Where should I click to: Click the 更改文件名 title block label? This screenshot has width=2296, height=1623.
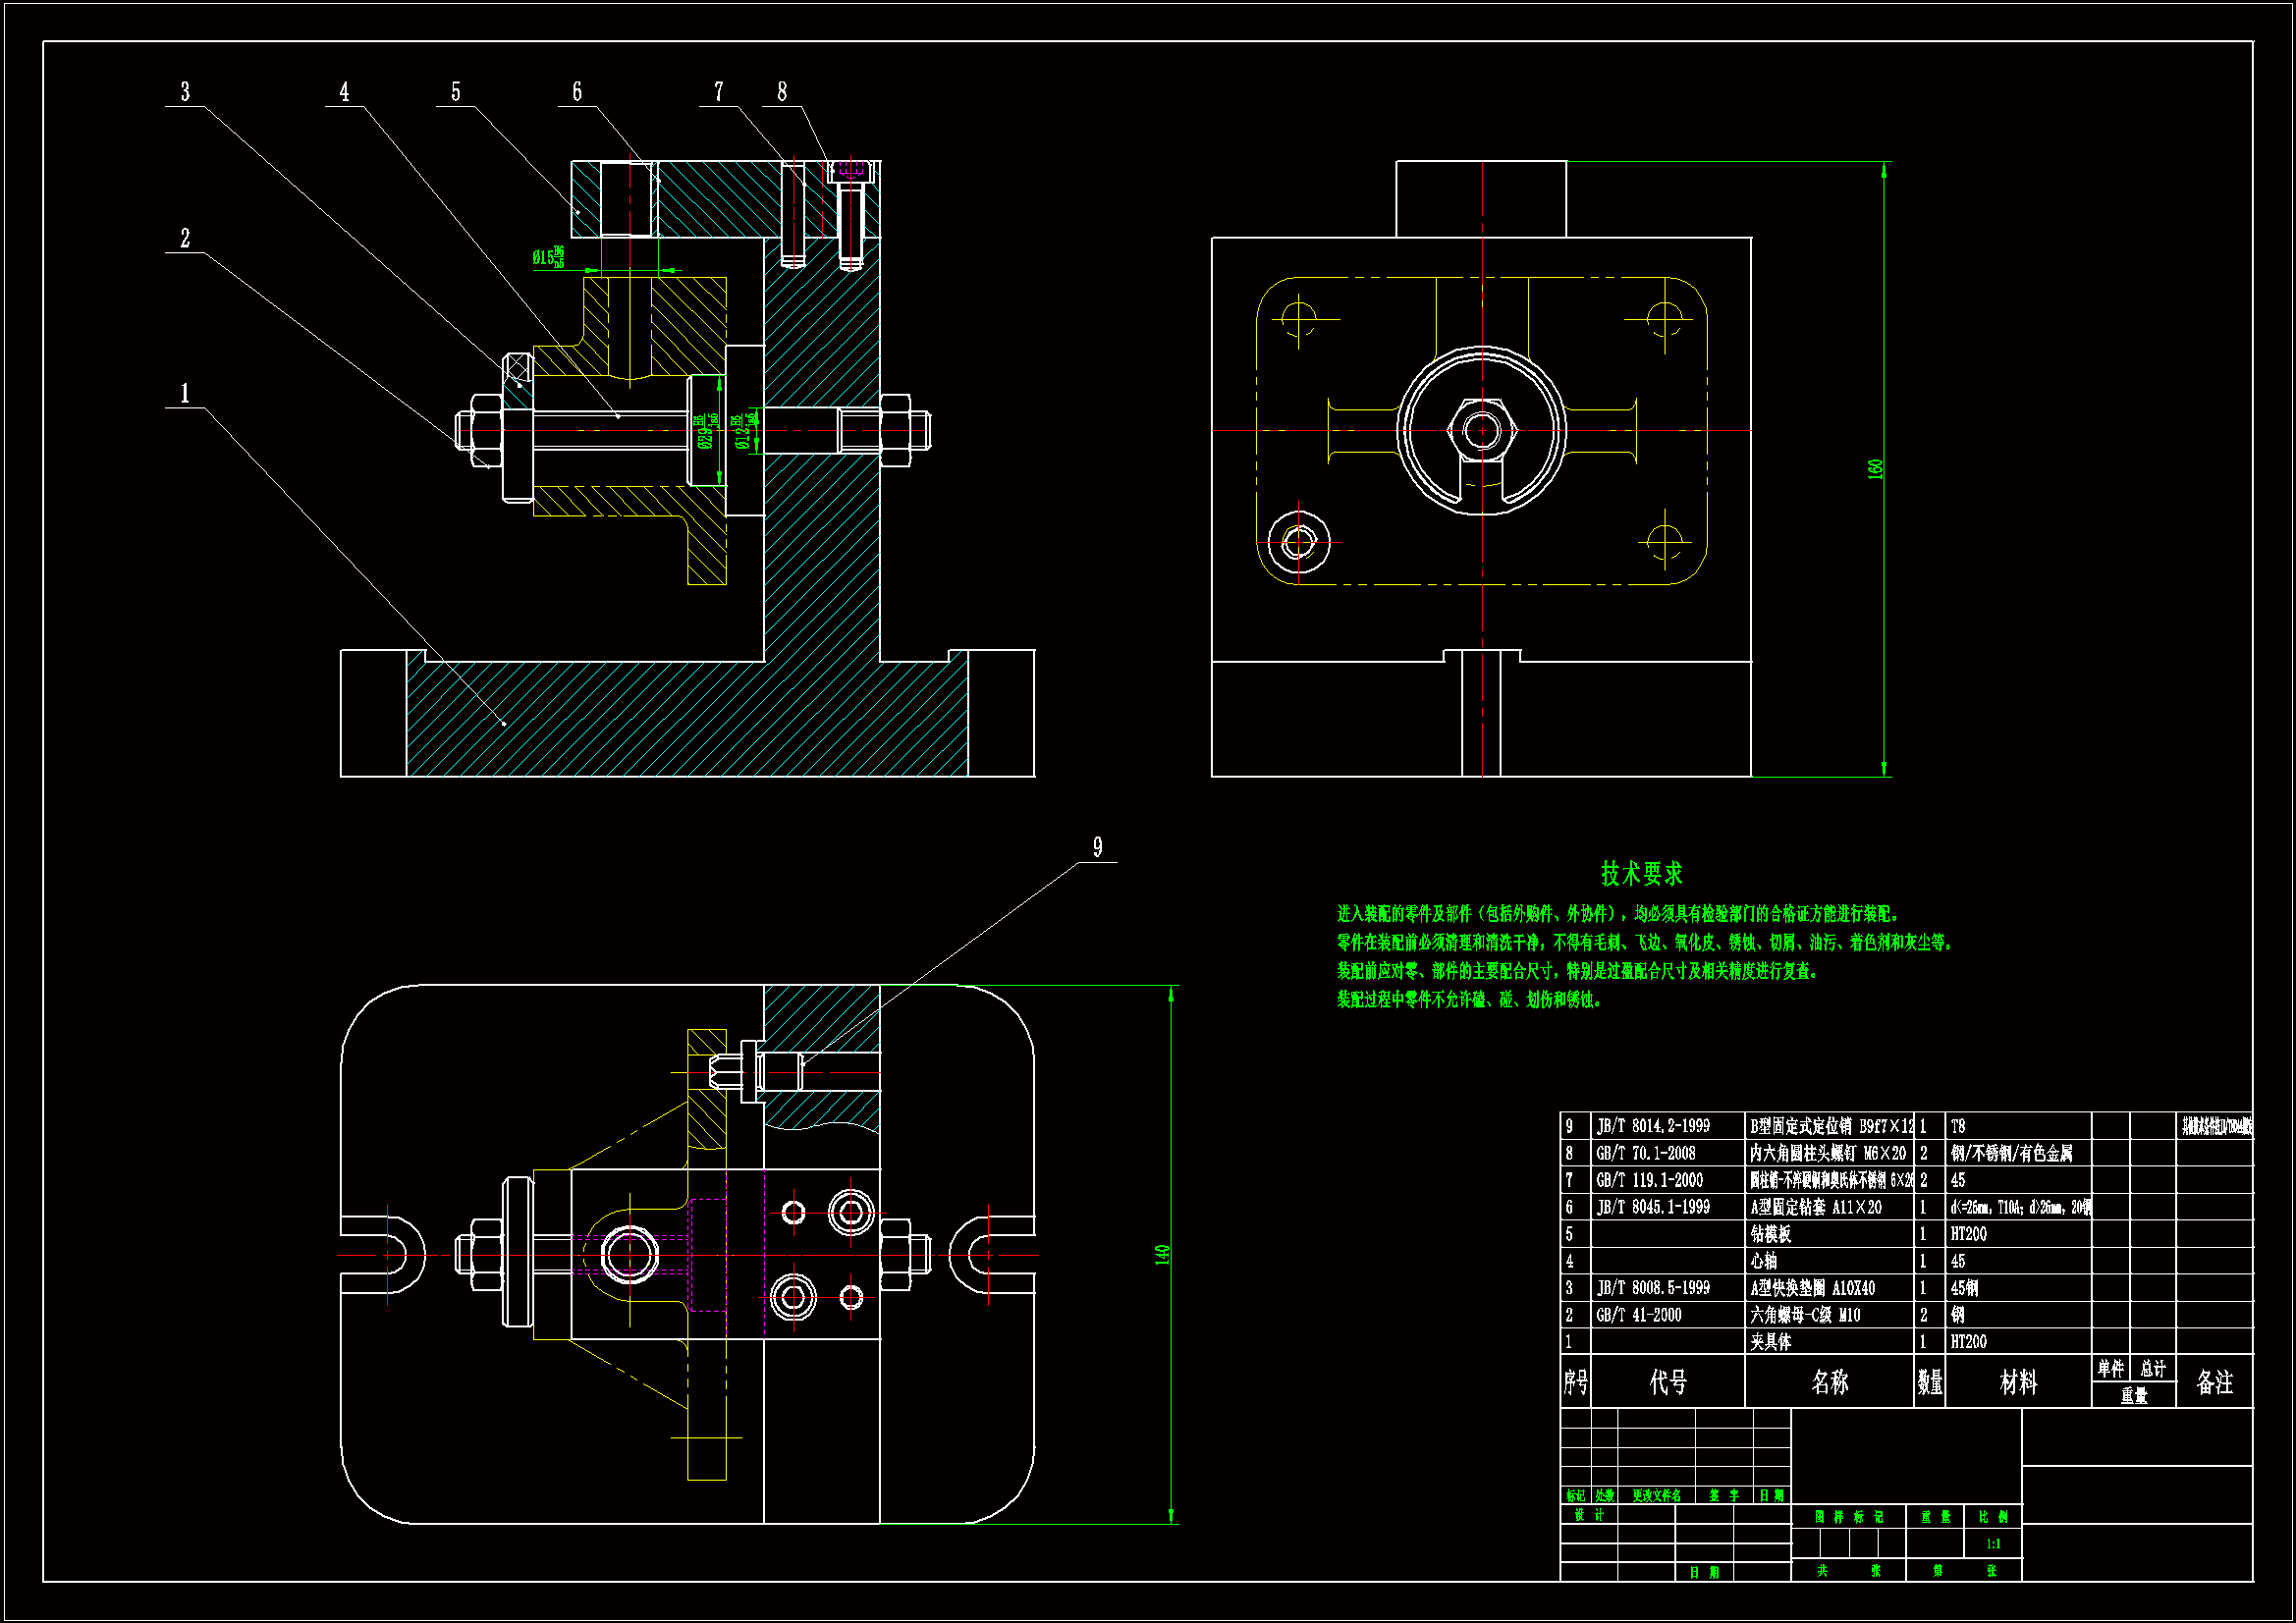pos(1656,1496)
